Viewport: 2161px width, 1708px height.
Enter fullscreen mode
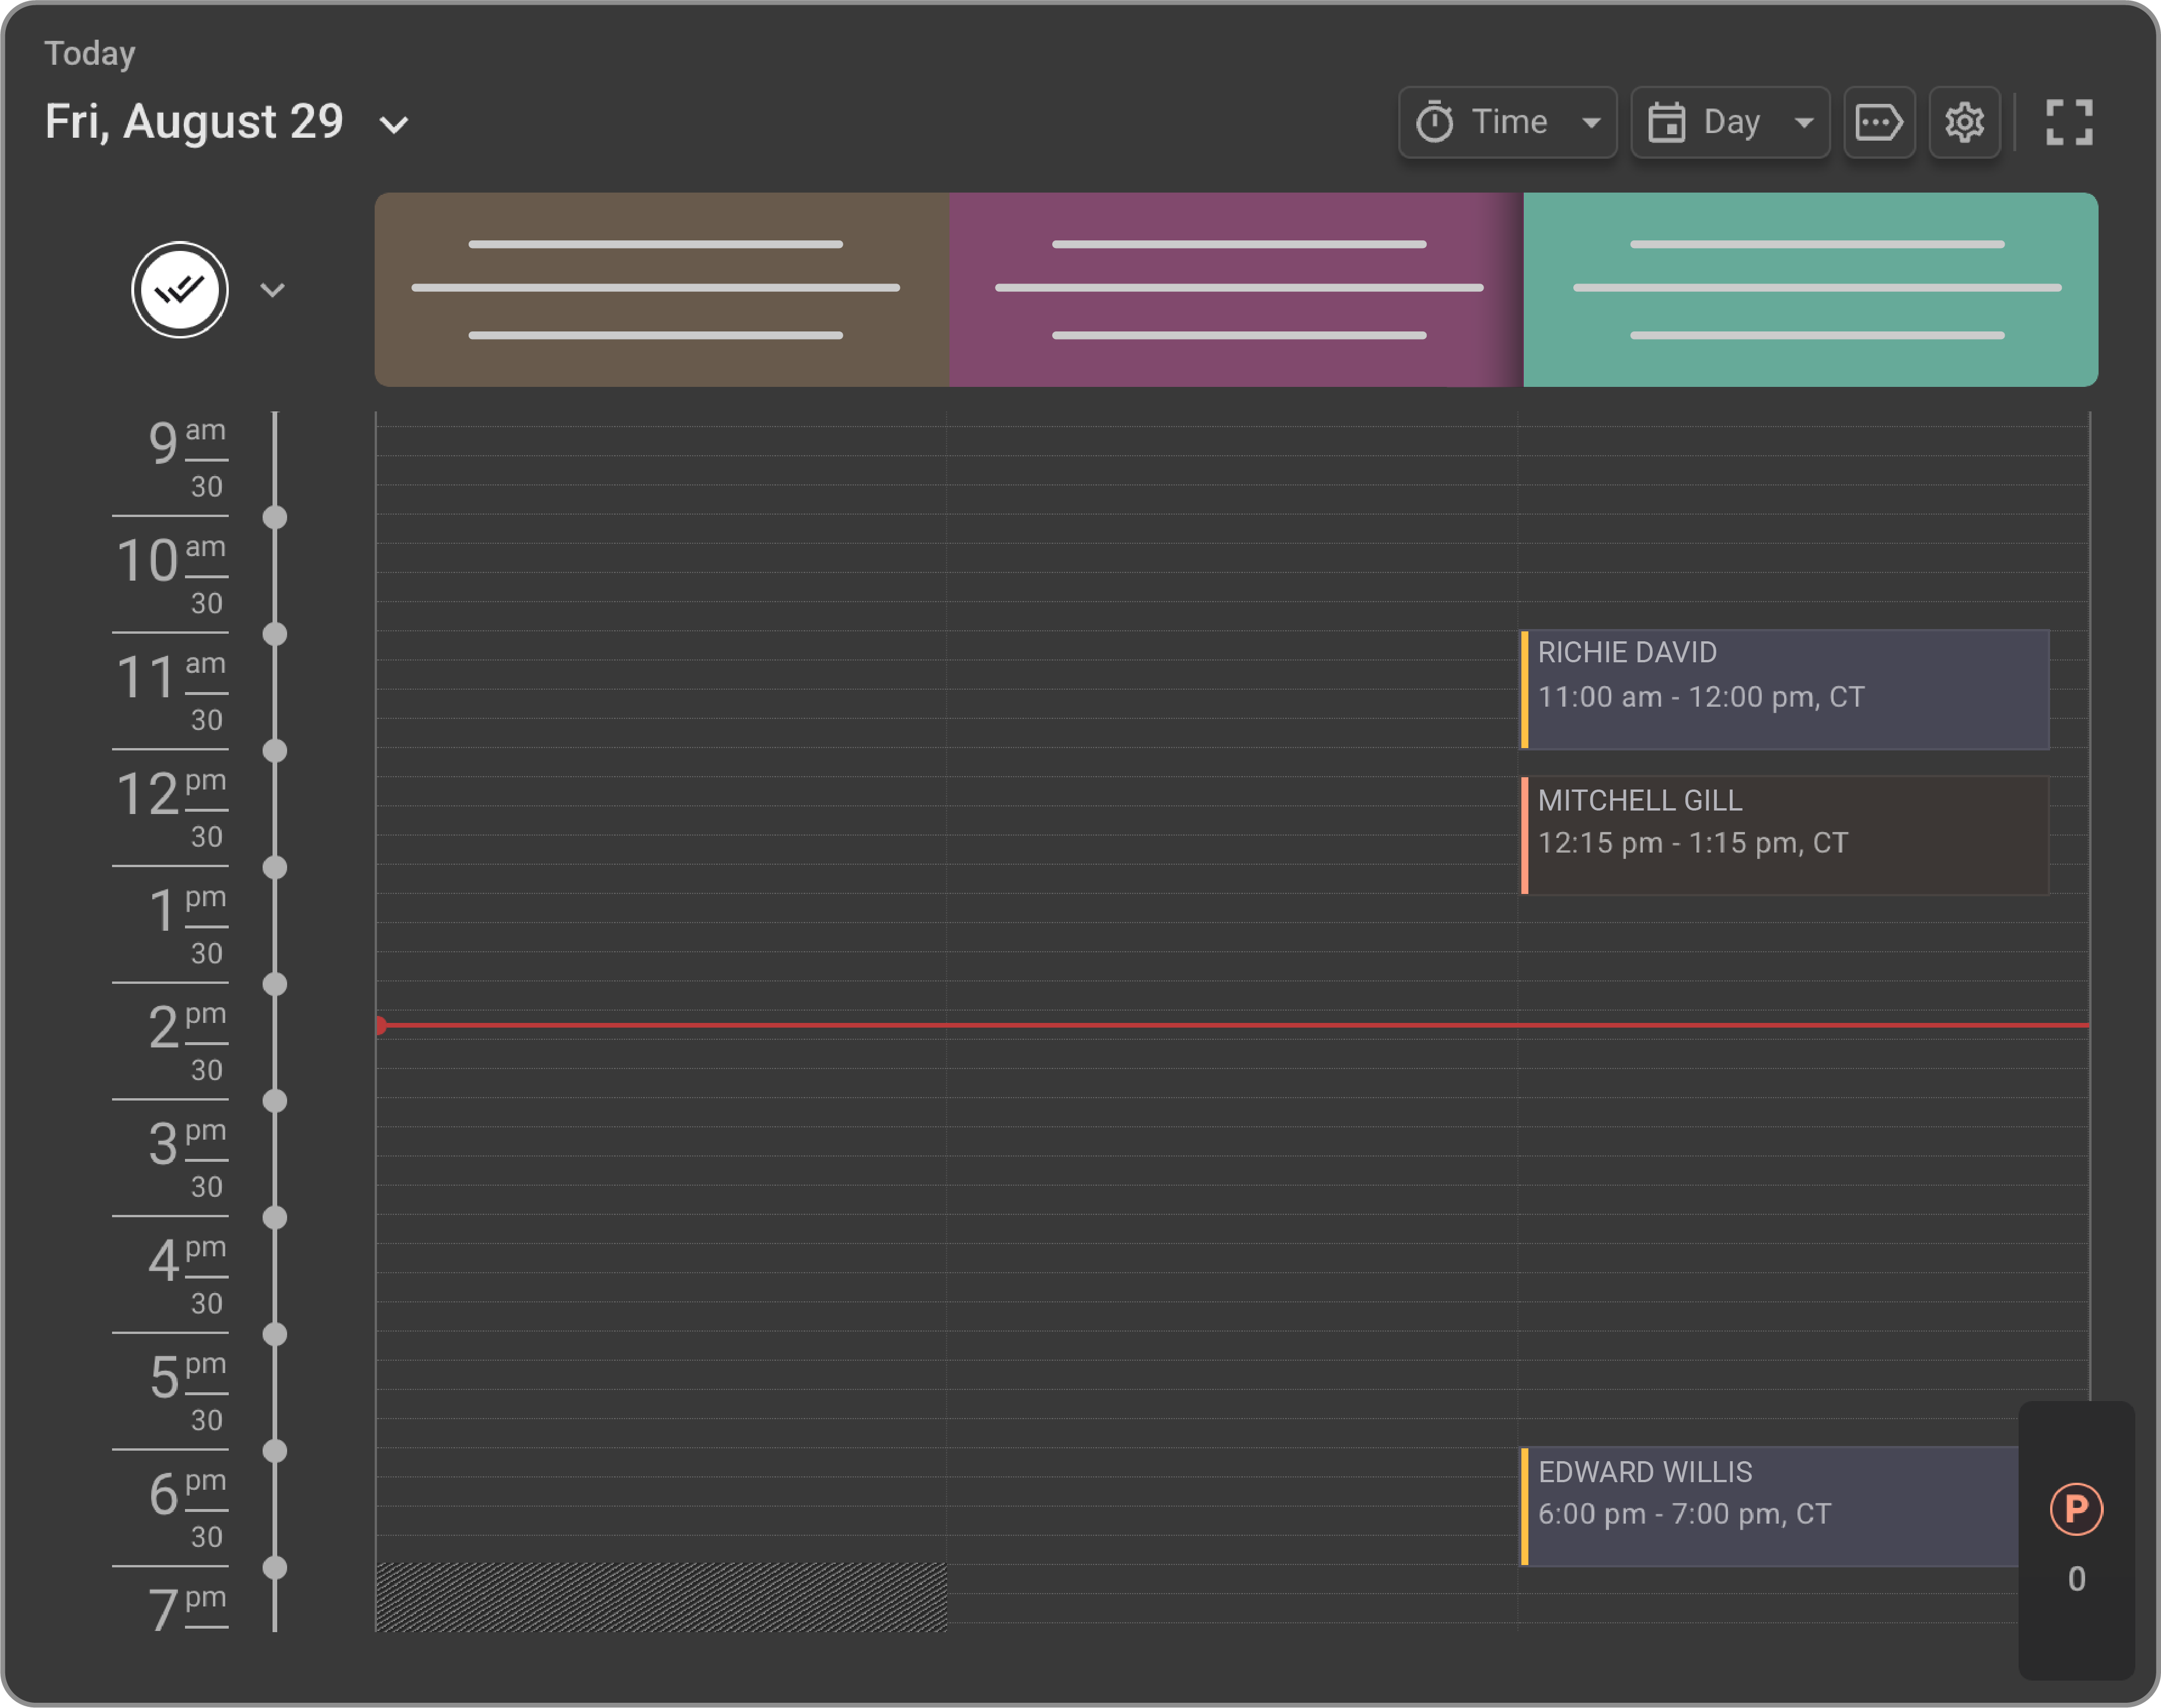[2068, 121]
